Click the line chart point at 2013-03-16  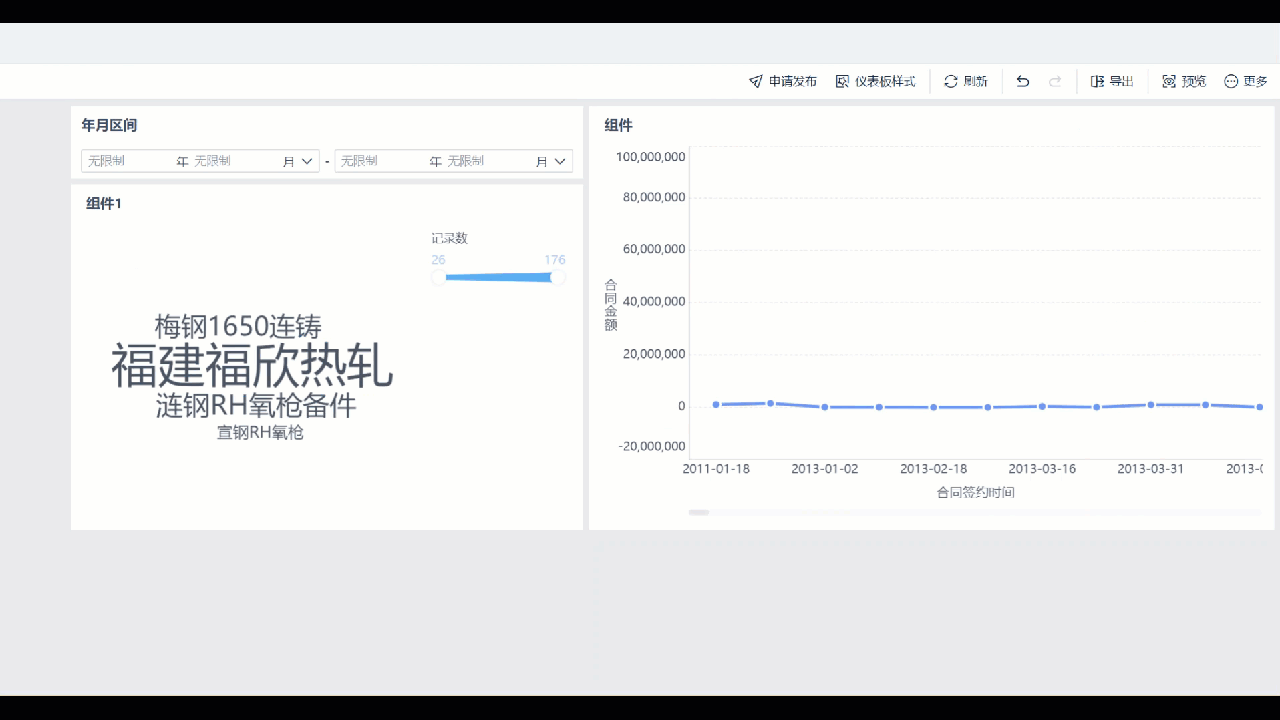1042,406
